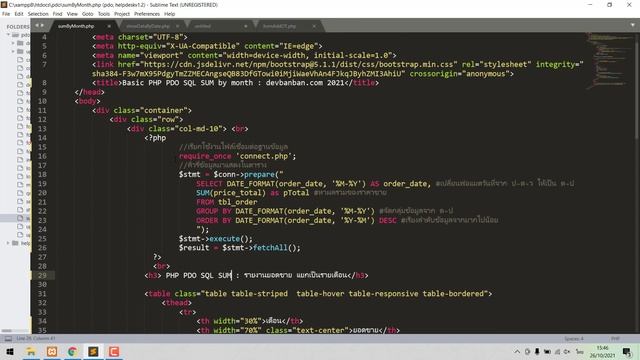Click the bootstrap.min.css link href line

coord(338,64)
